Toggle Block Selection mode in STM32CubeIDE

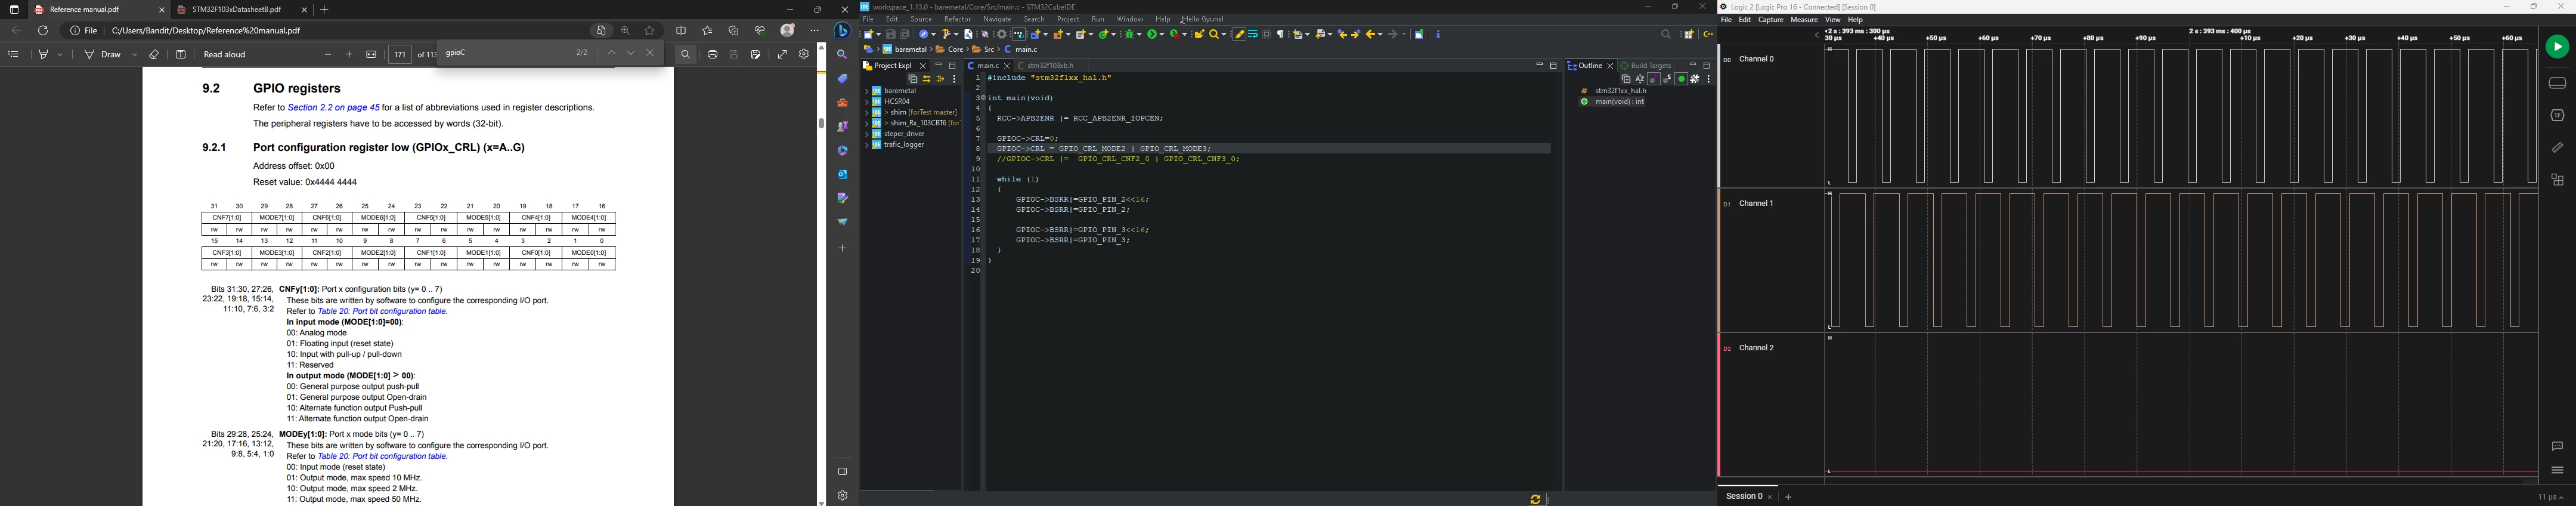[x=1267, y=34]
